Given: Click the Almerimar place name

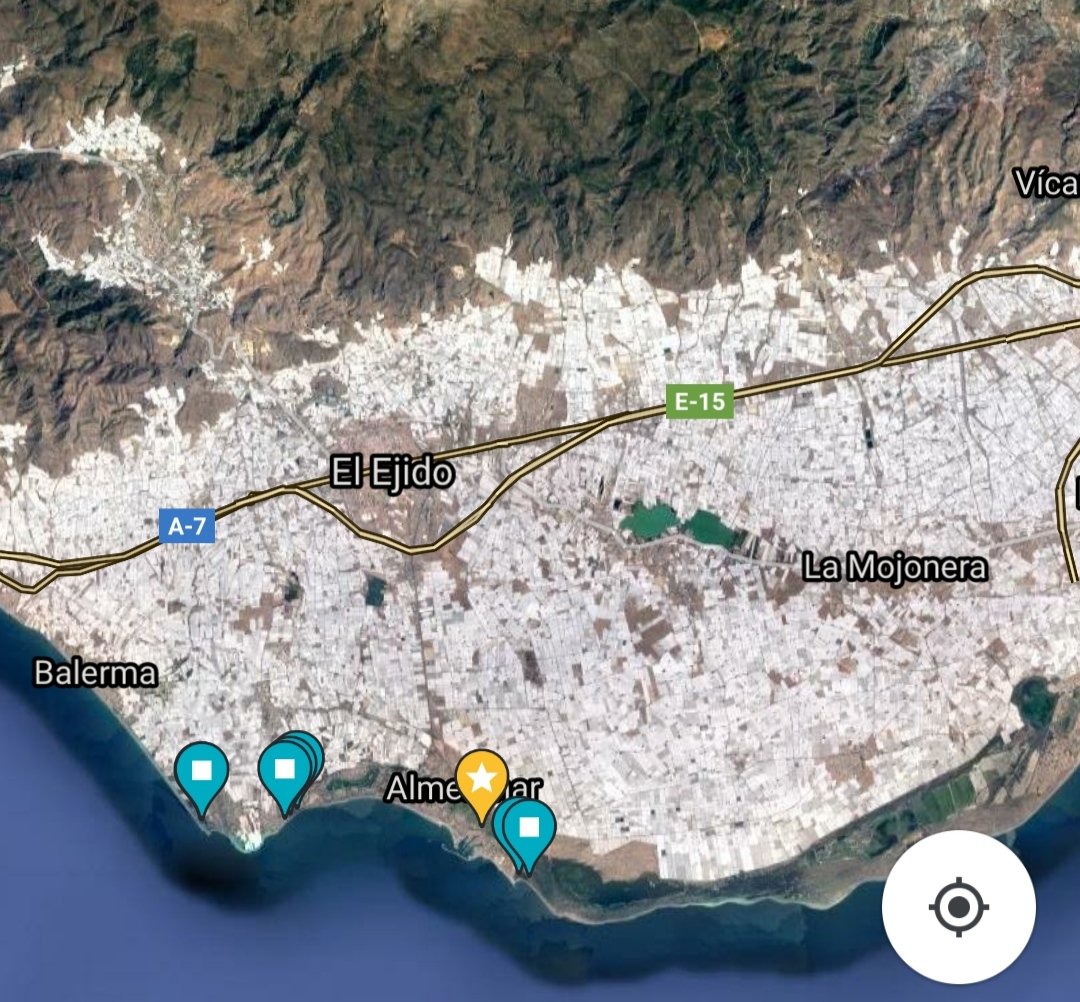Looking at the screenshot, I should pyautogui.click(x=464, y=788).
